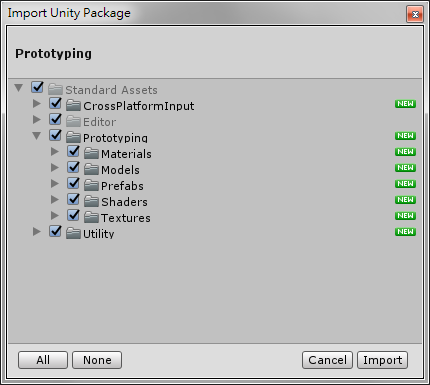This screenshot has height=385, width=430.
Task: Expand the Textures folder arrow
Action: point(55,216)
